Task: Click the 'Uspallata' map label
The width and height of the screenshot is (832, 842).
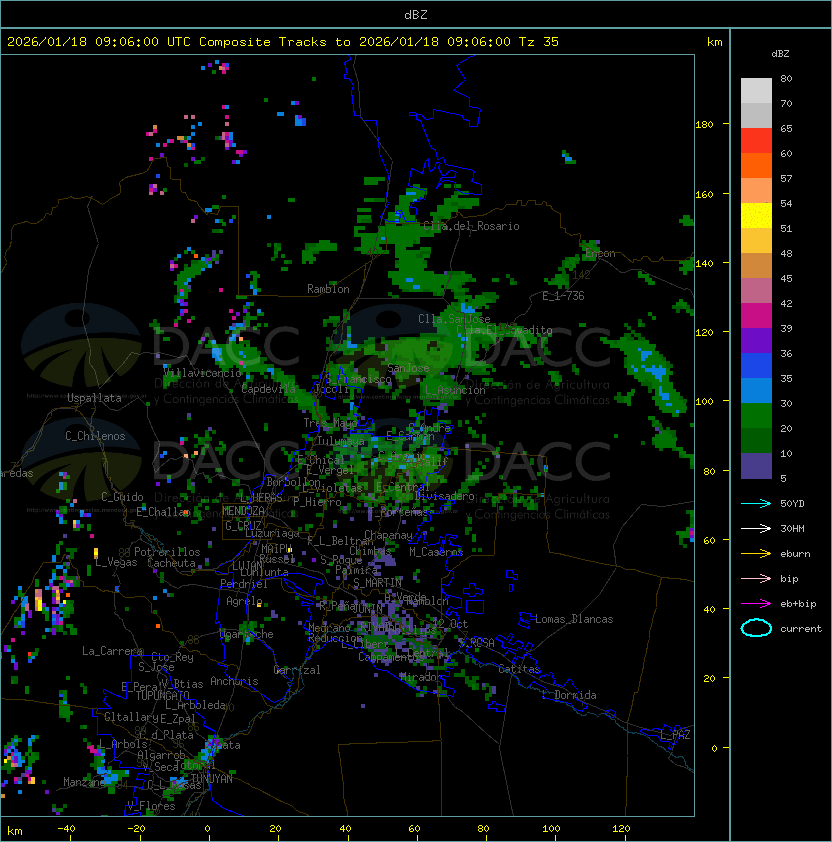Action: [94, 398]
